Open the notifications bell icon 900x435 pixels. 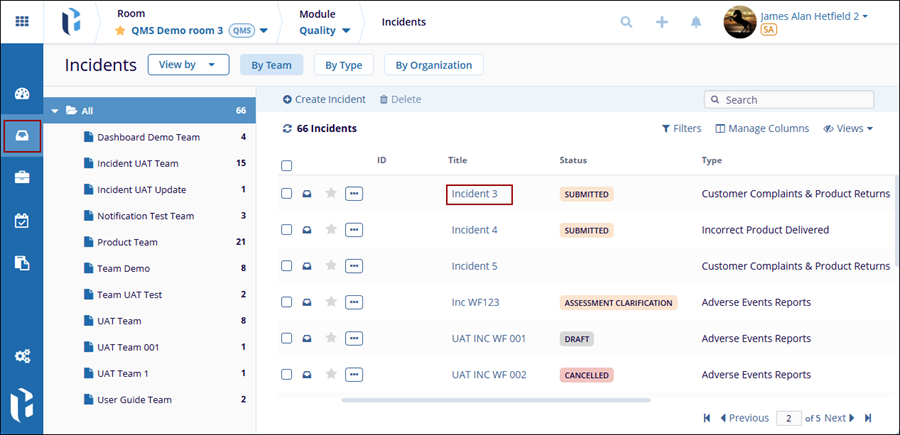coord(696,22)
